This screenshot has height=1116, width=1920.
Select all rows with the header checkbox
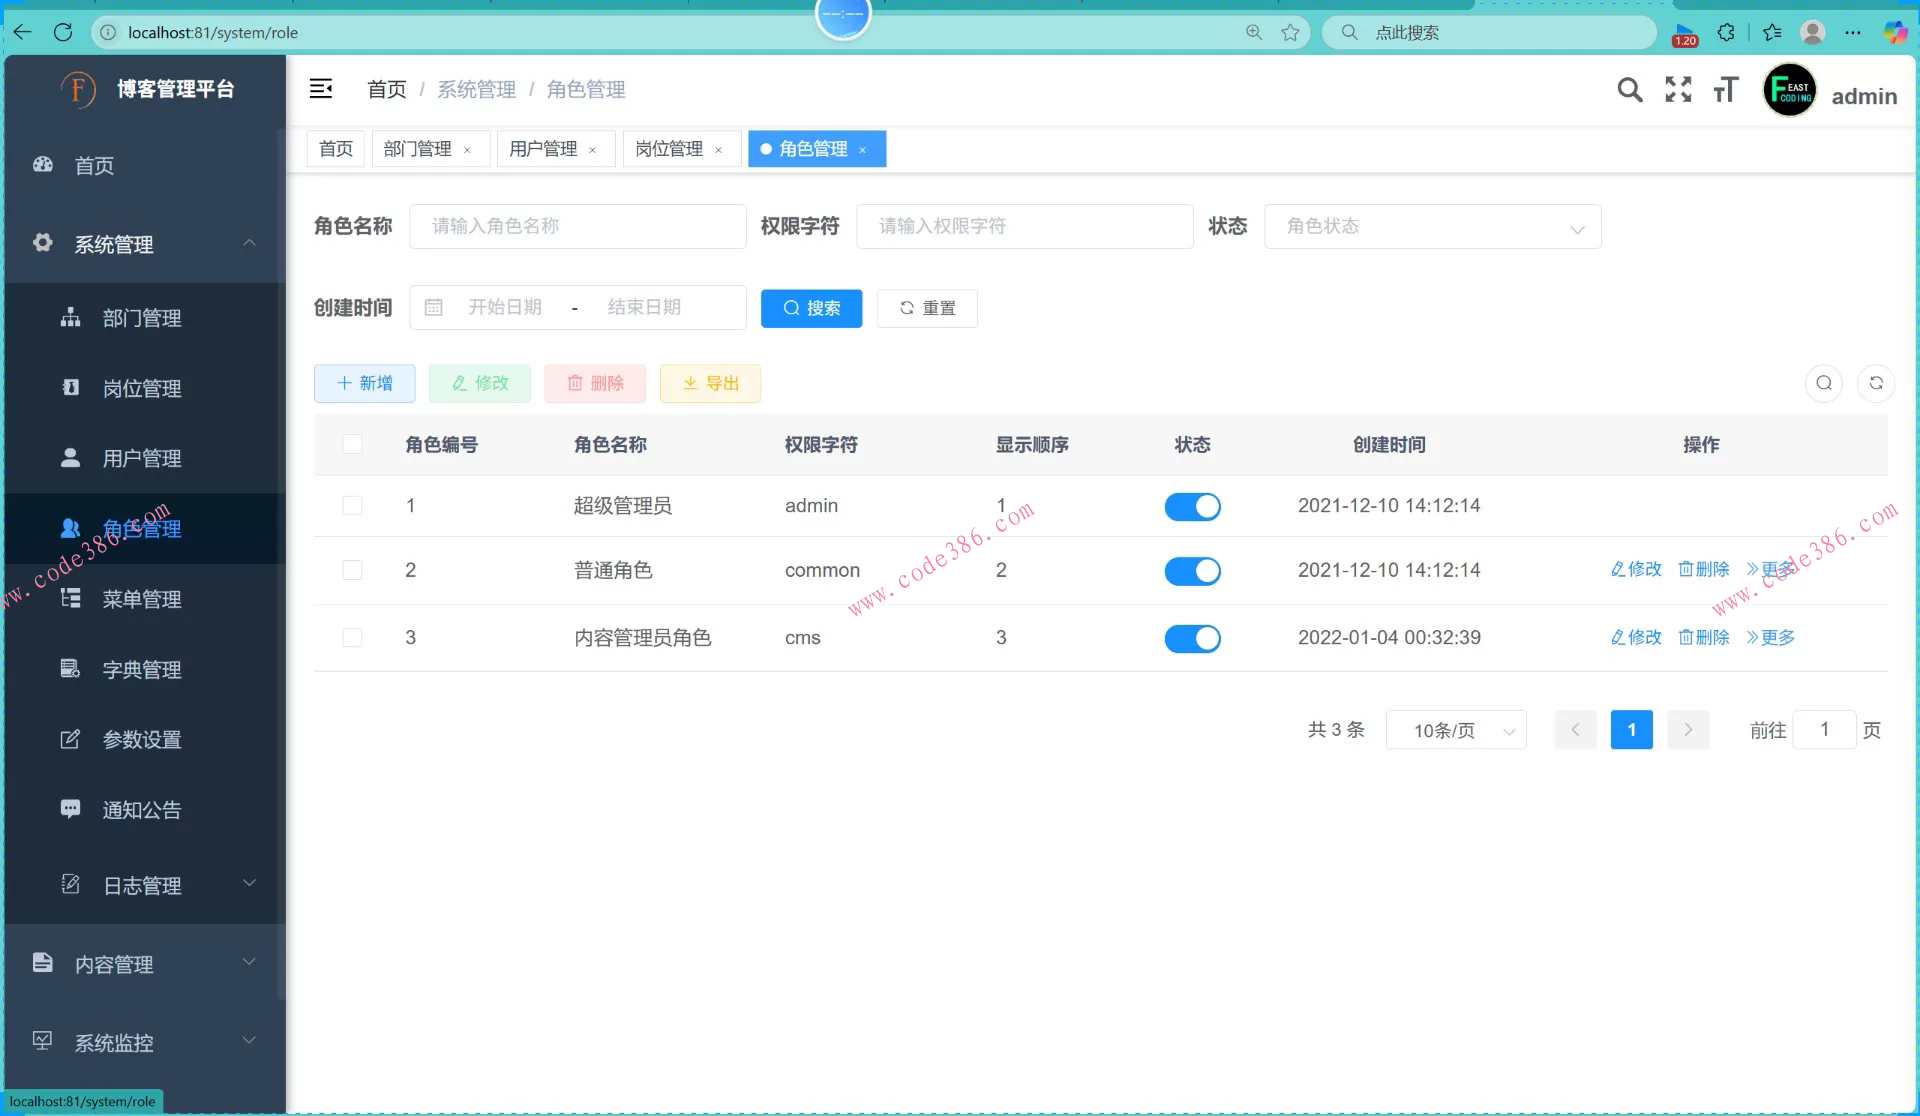(352, 444)
